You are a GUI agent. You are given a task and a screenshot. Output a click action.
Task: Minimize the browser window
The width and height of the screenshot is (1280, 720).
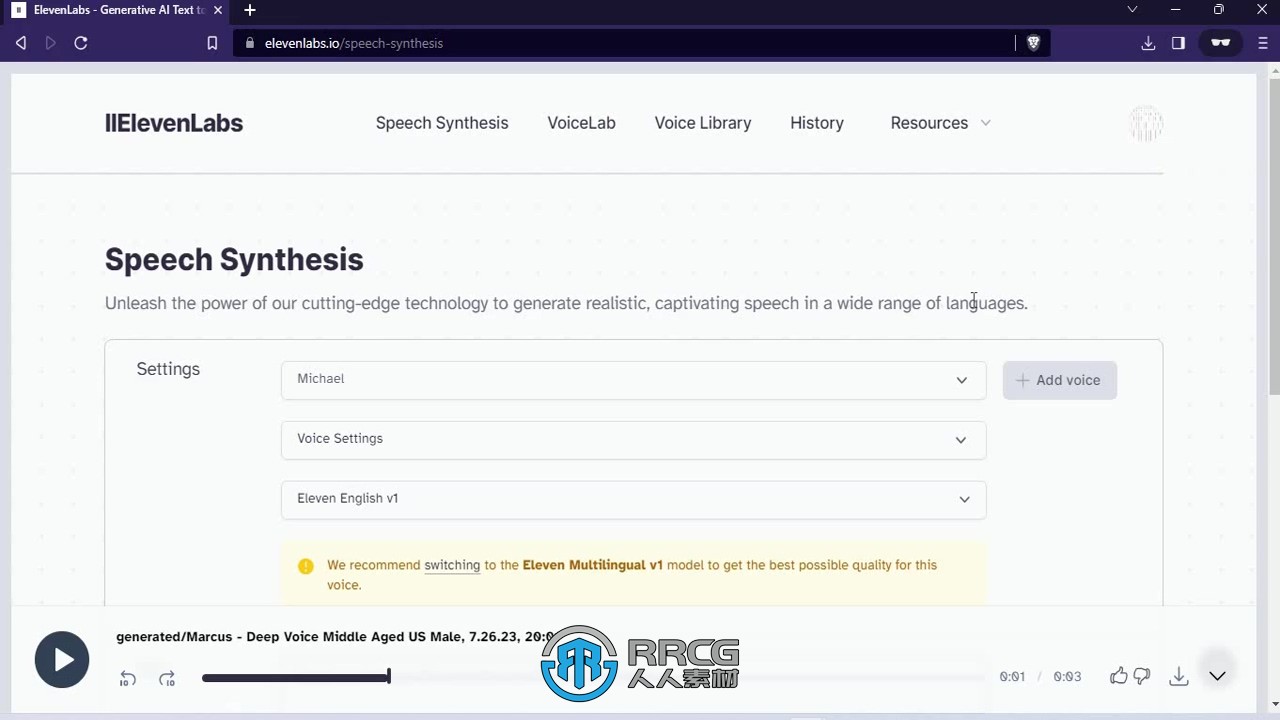click(x=1175, y=9)
